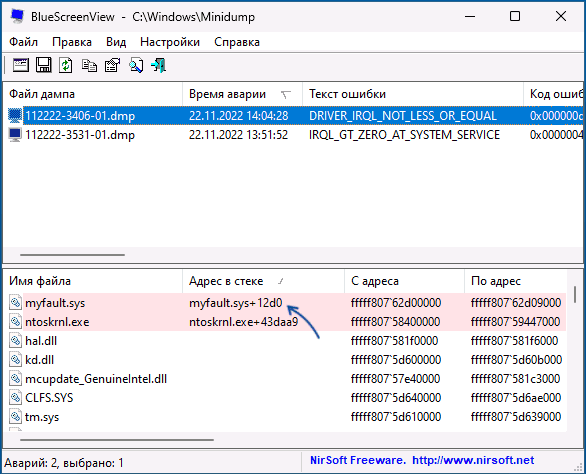The image size is (586, 474).
Task: Click the file icon next to kd.dll
Action: click(15, 360)
